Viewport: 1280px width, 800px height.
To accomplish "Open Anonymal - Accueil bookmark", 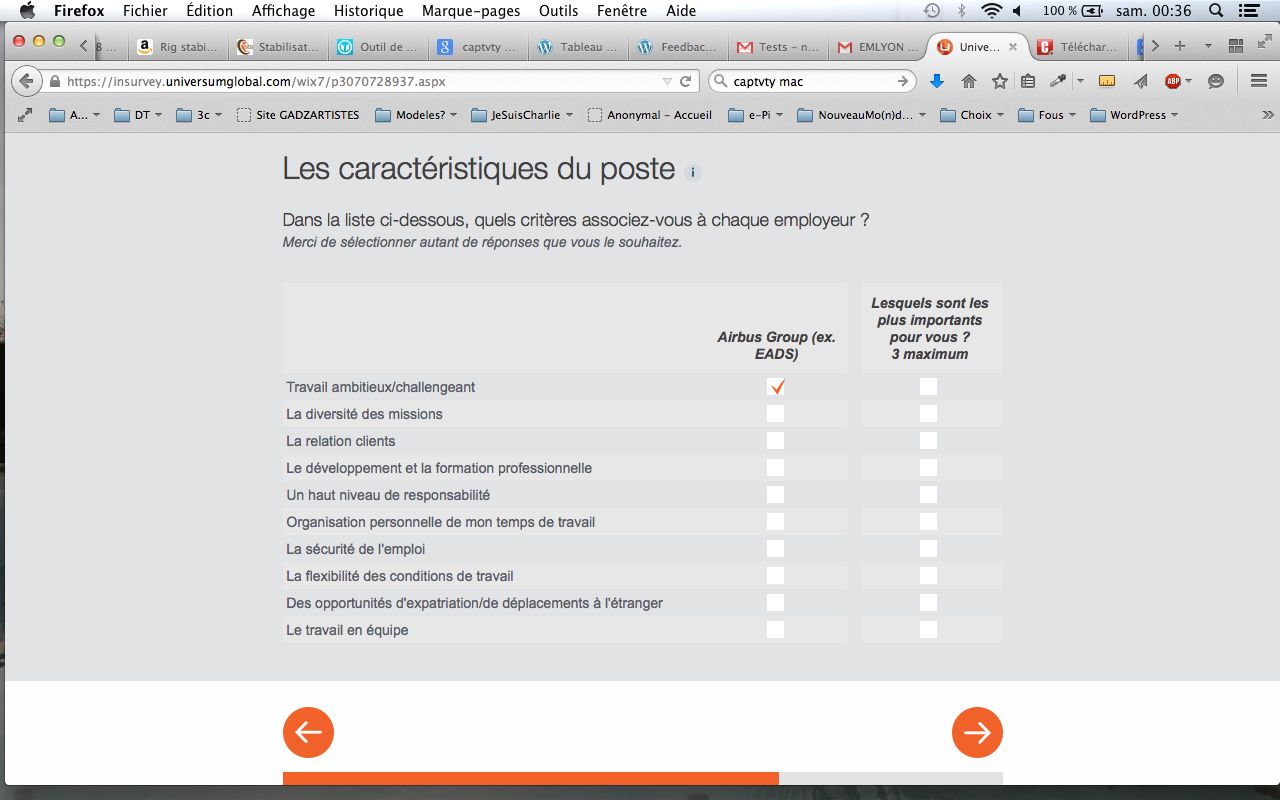I will coord(650,115).
